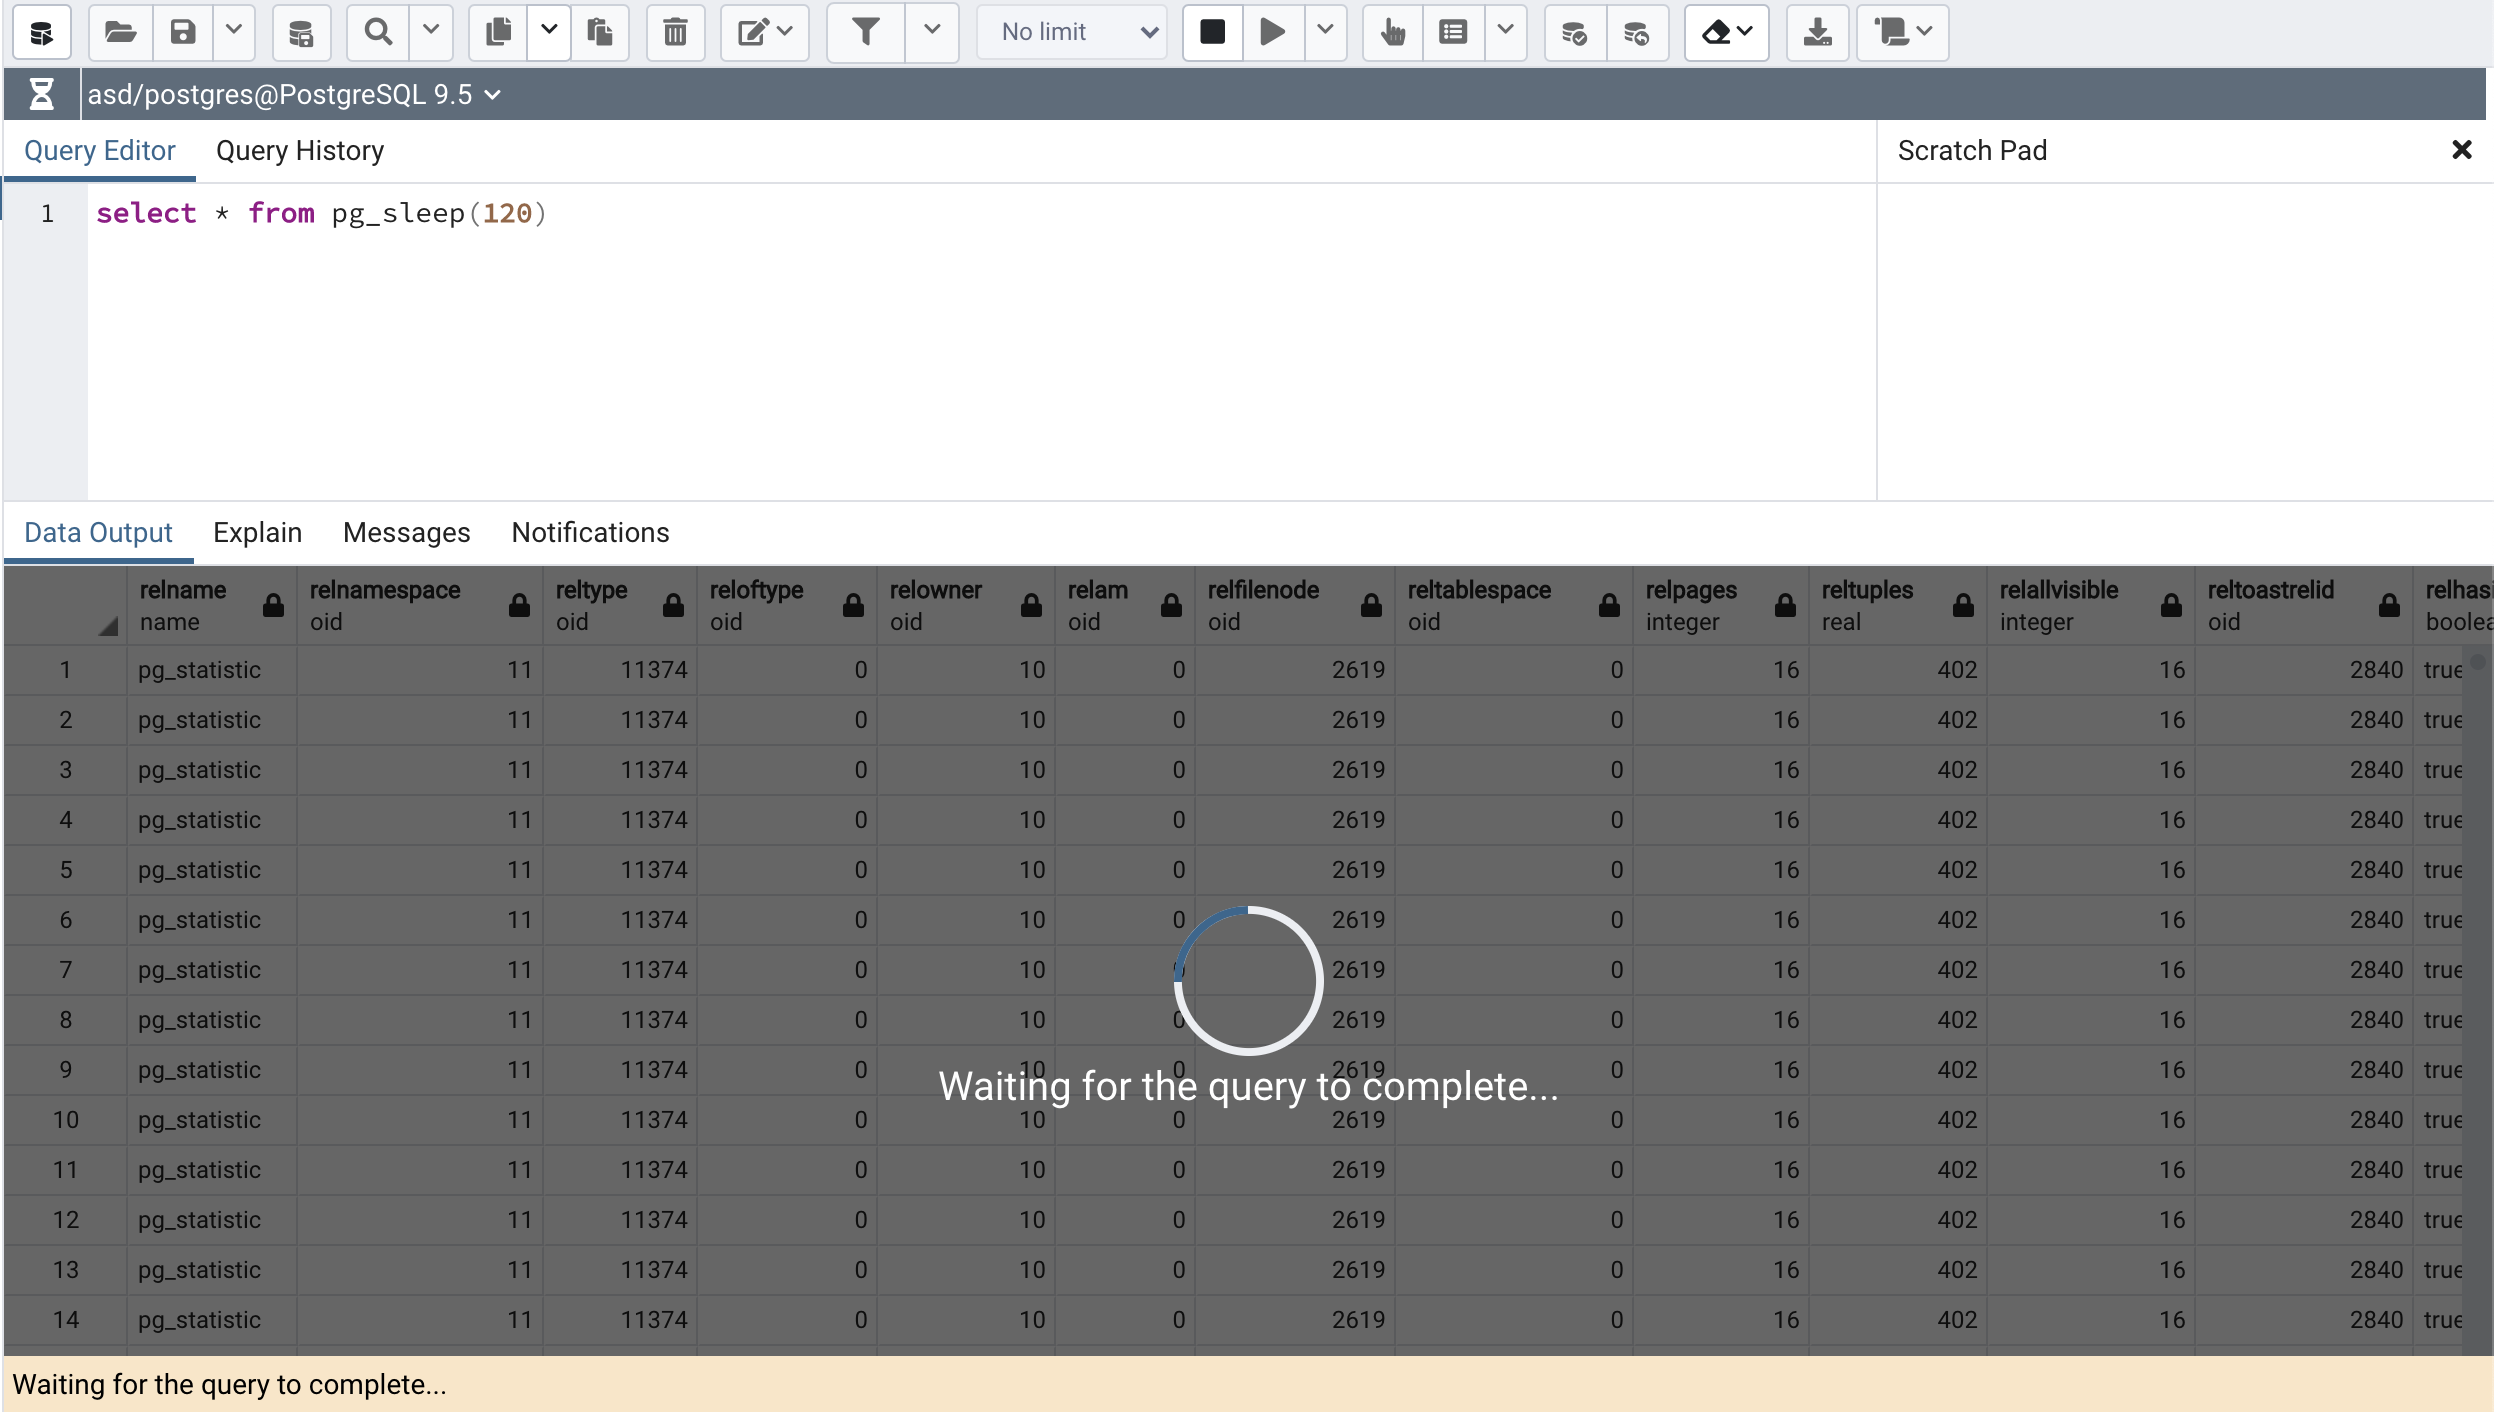Open the Explain tab

[257, 533]
